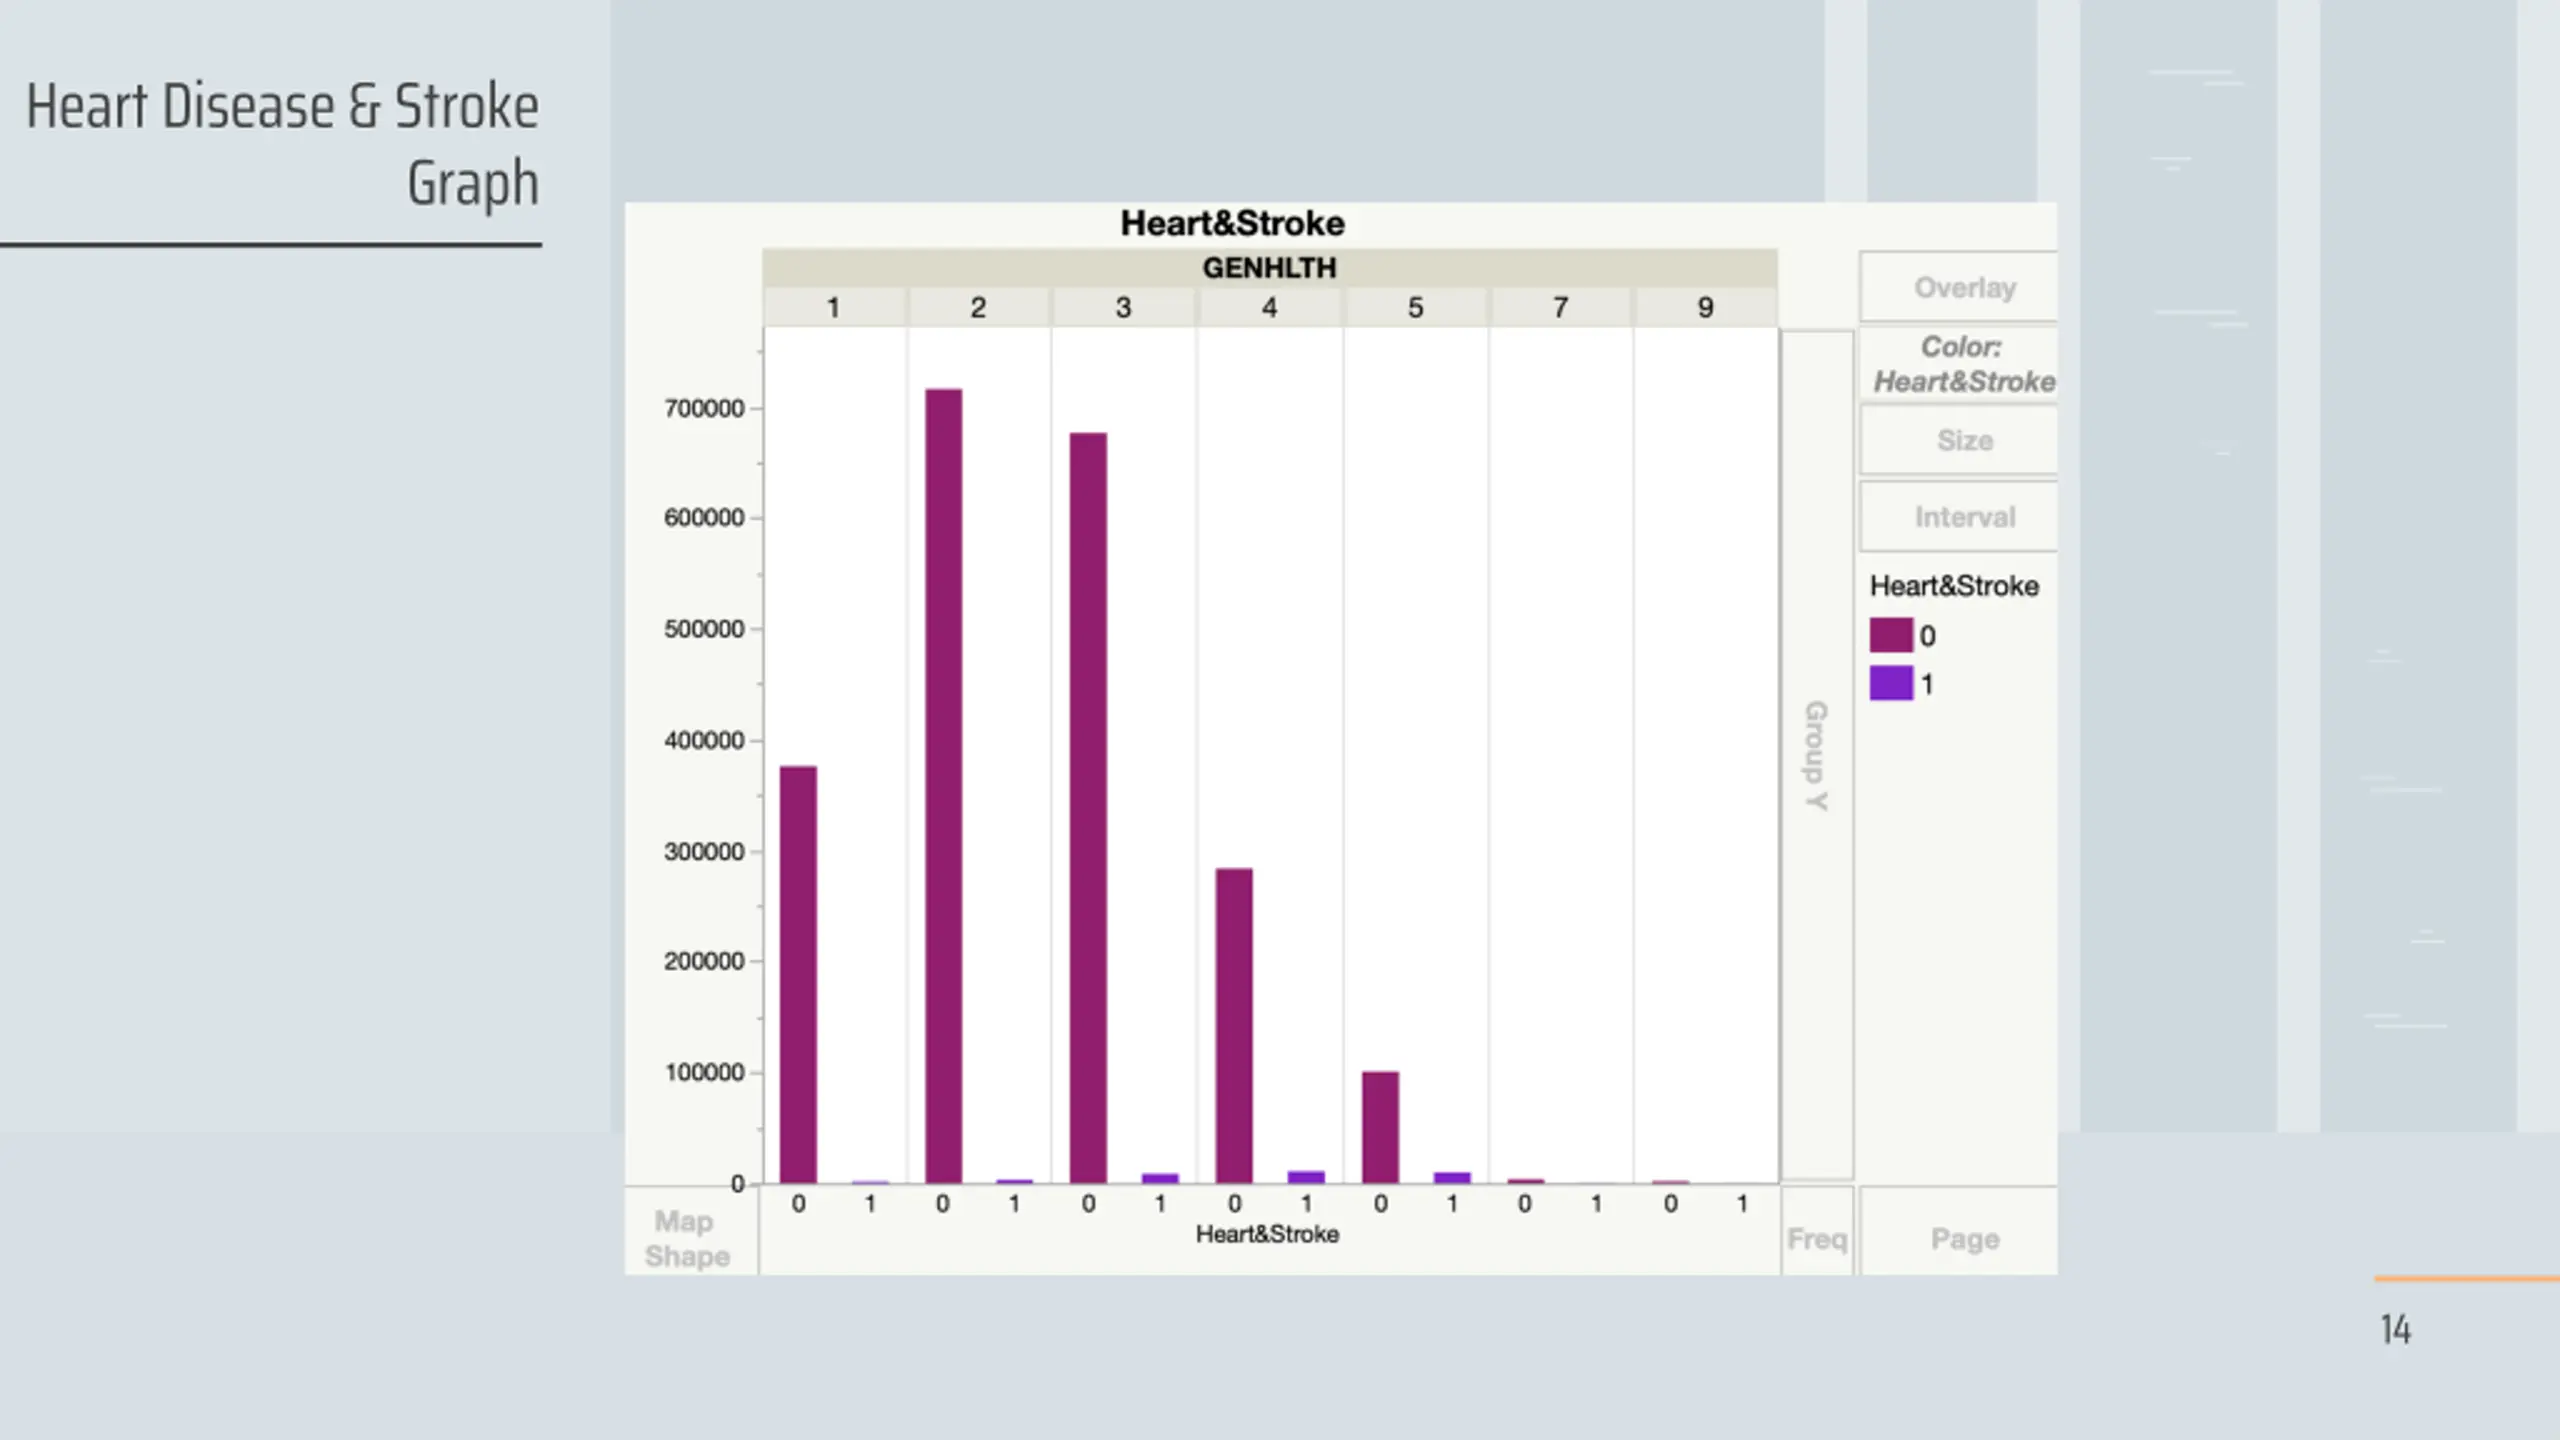Click the purple bar in GENHLTH 4
Viewport: 2560px width, 1440px height.
tap(1306, 1177)
